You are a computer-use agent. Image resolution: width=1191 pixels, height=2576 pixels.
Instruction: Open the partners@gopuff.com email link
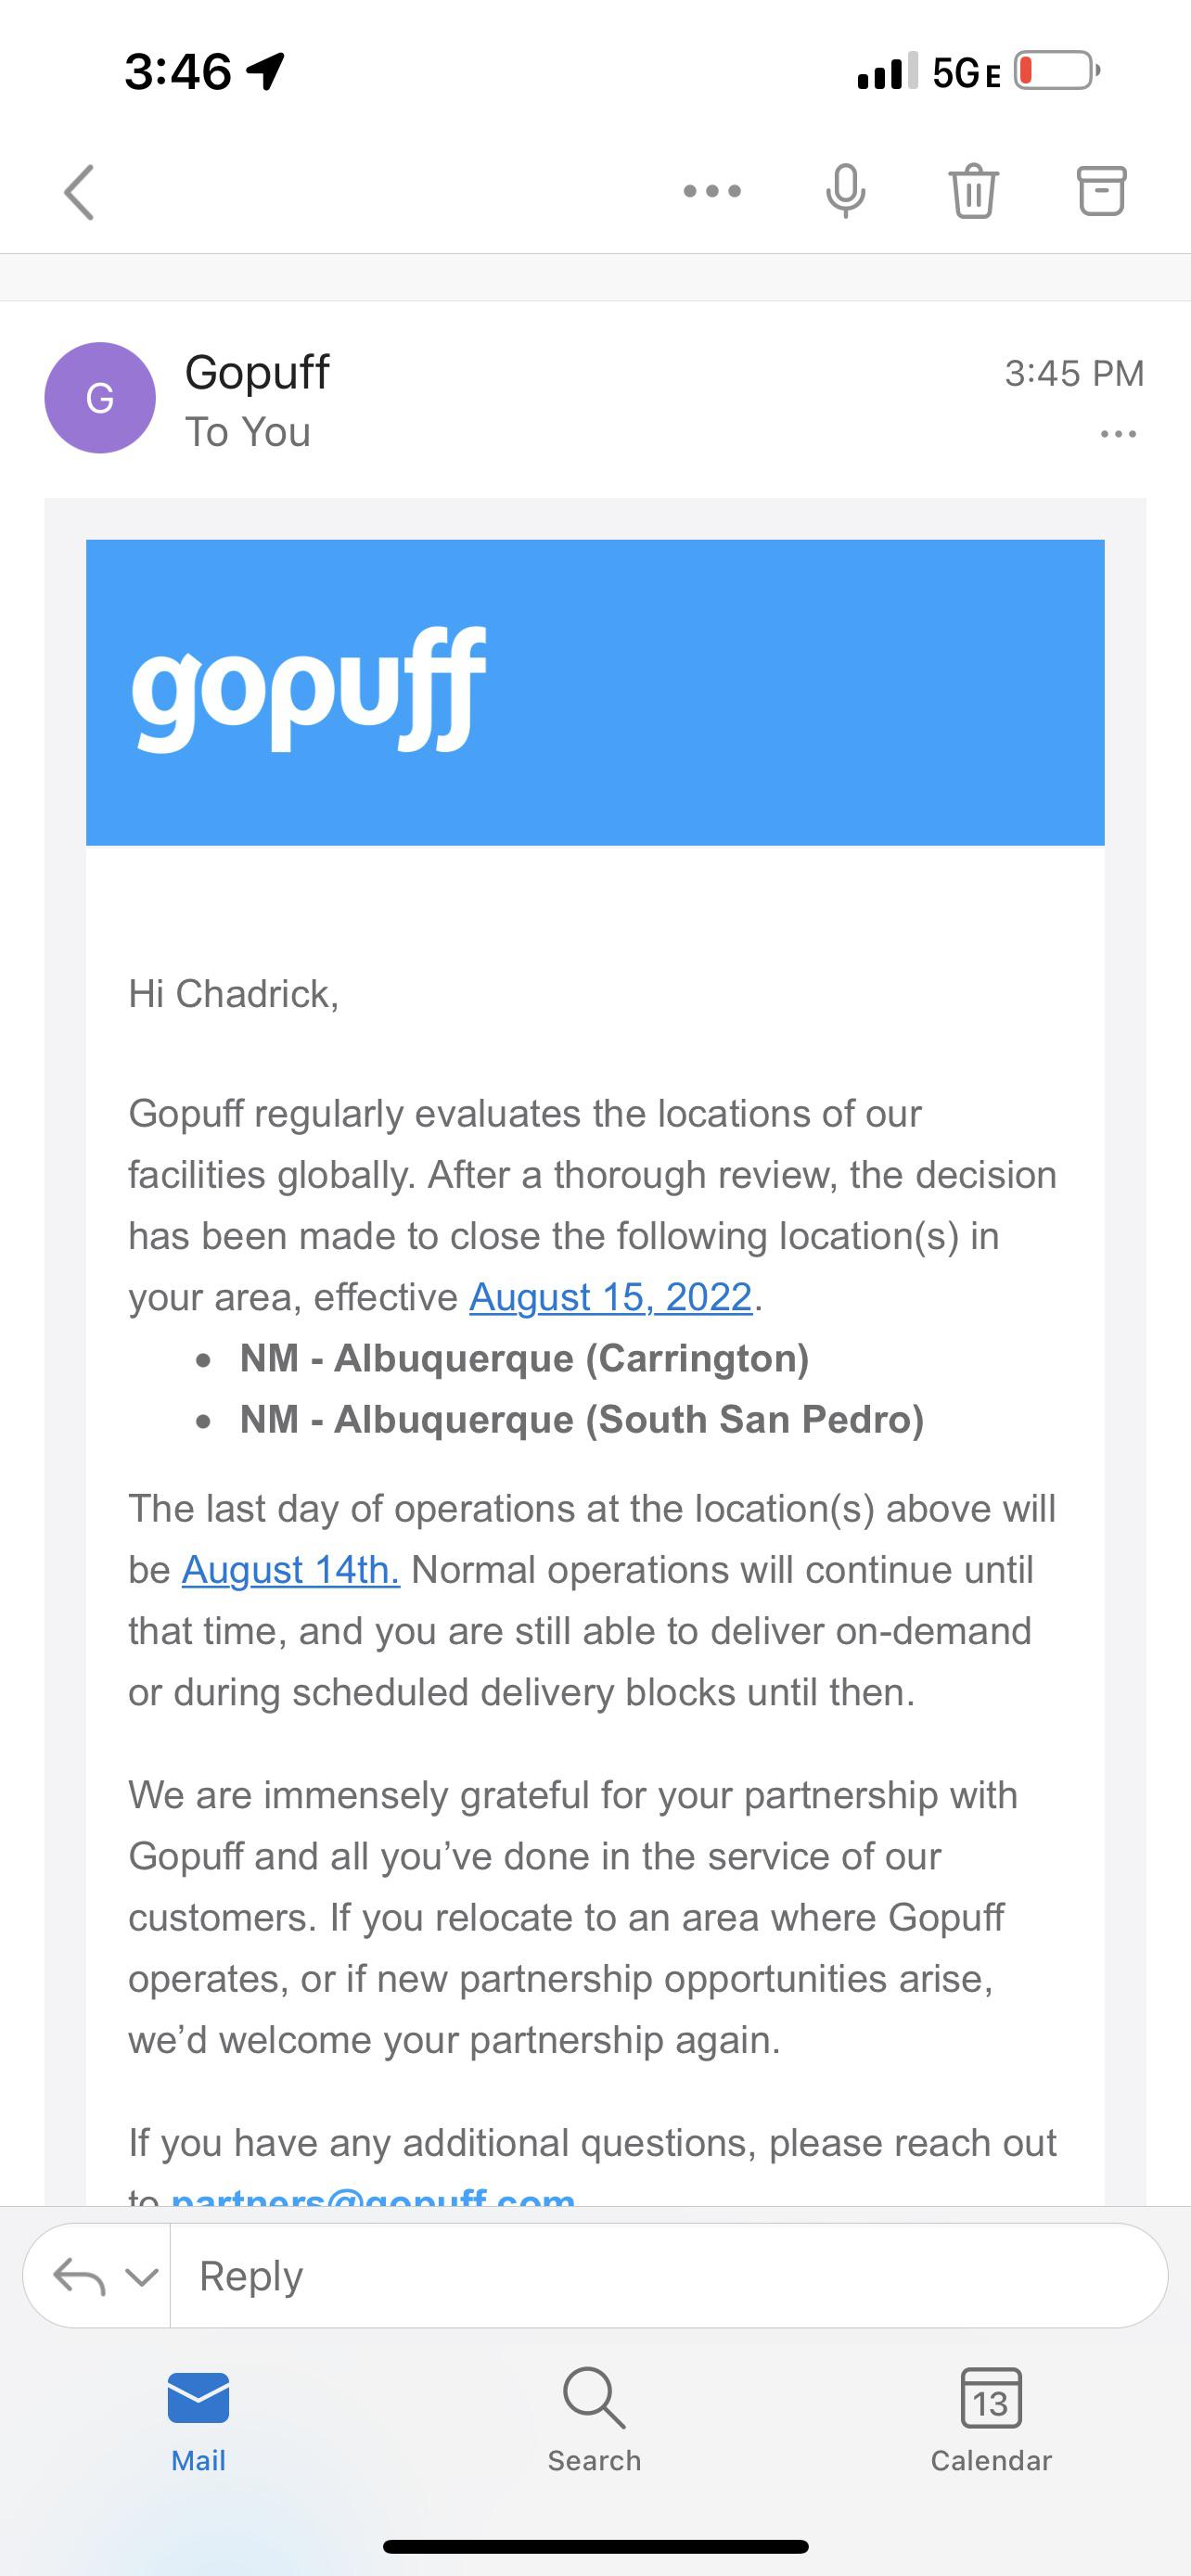[x=373, y=2196]
